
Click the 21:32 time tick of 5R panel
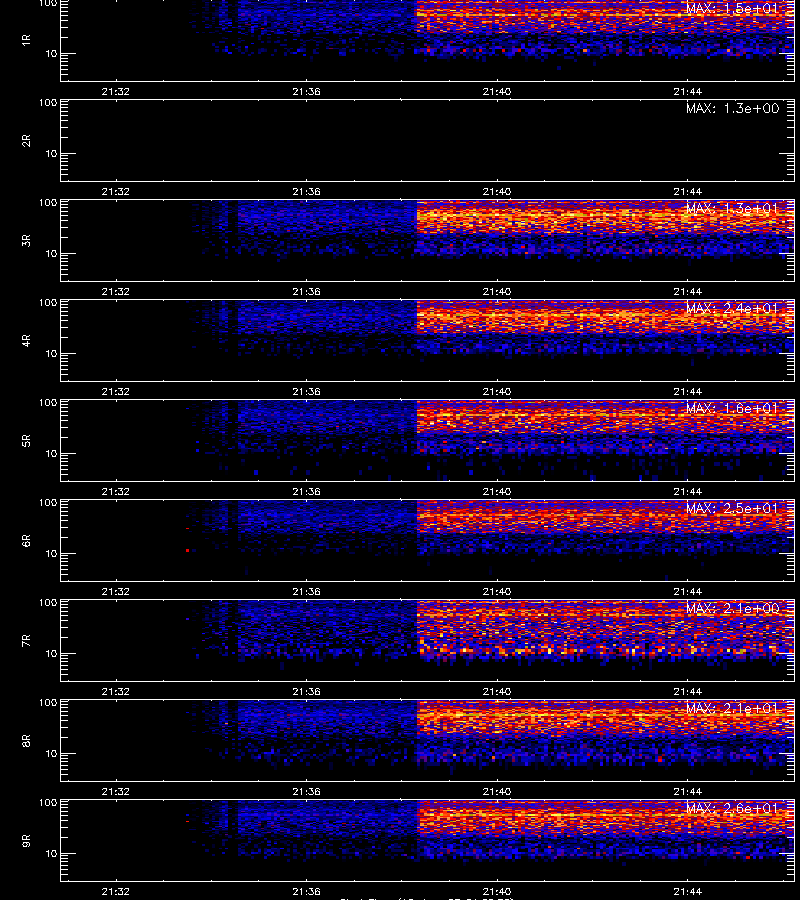115,491
